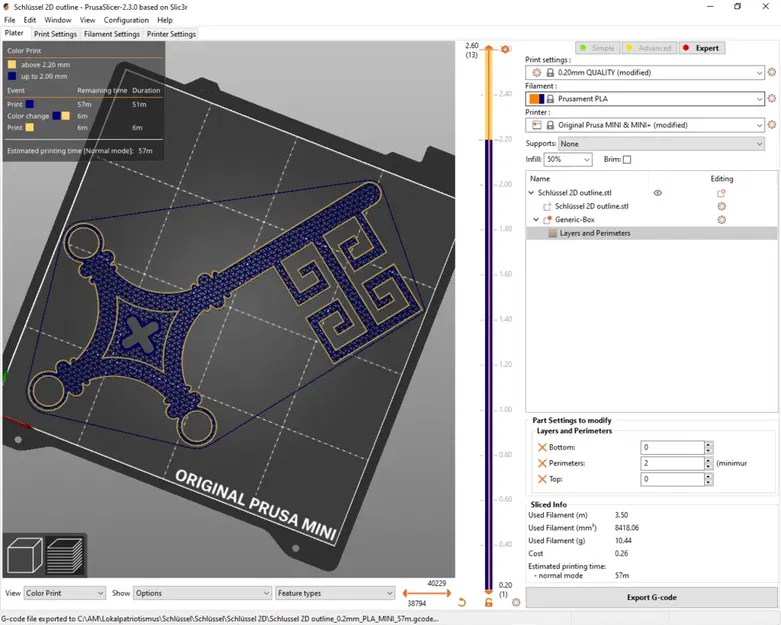Click the blue 'up to 2.00 mm' legend swatch
Image resolution: width=781 pixels, height=625 pixels.
coord(12,76)
